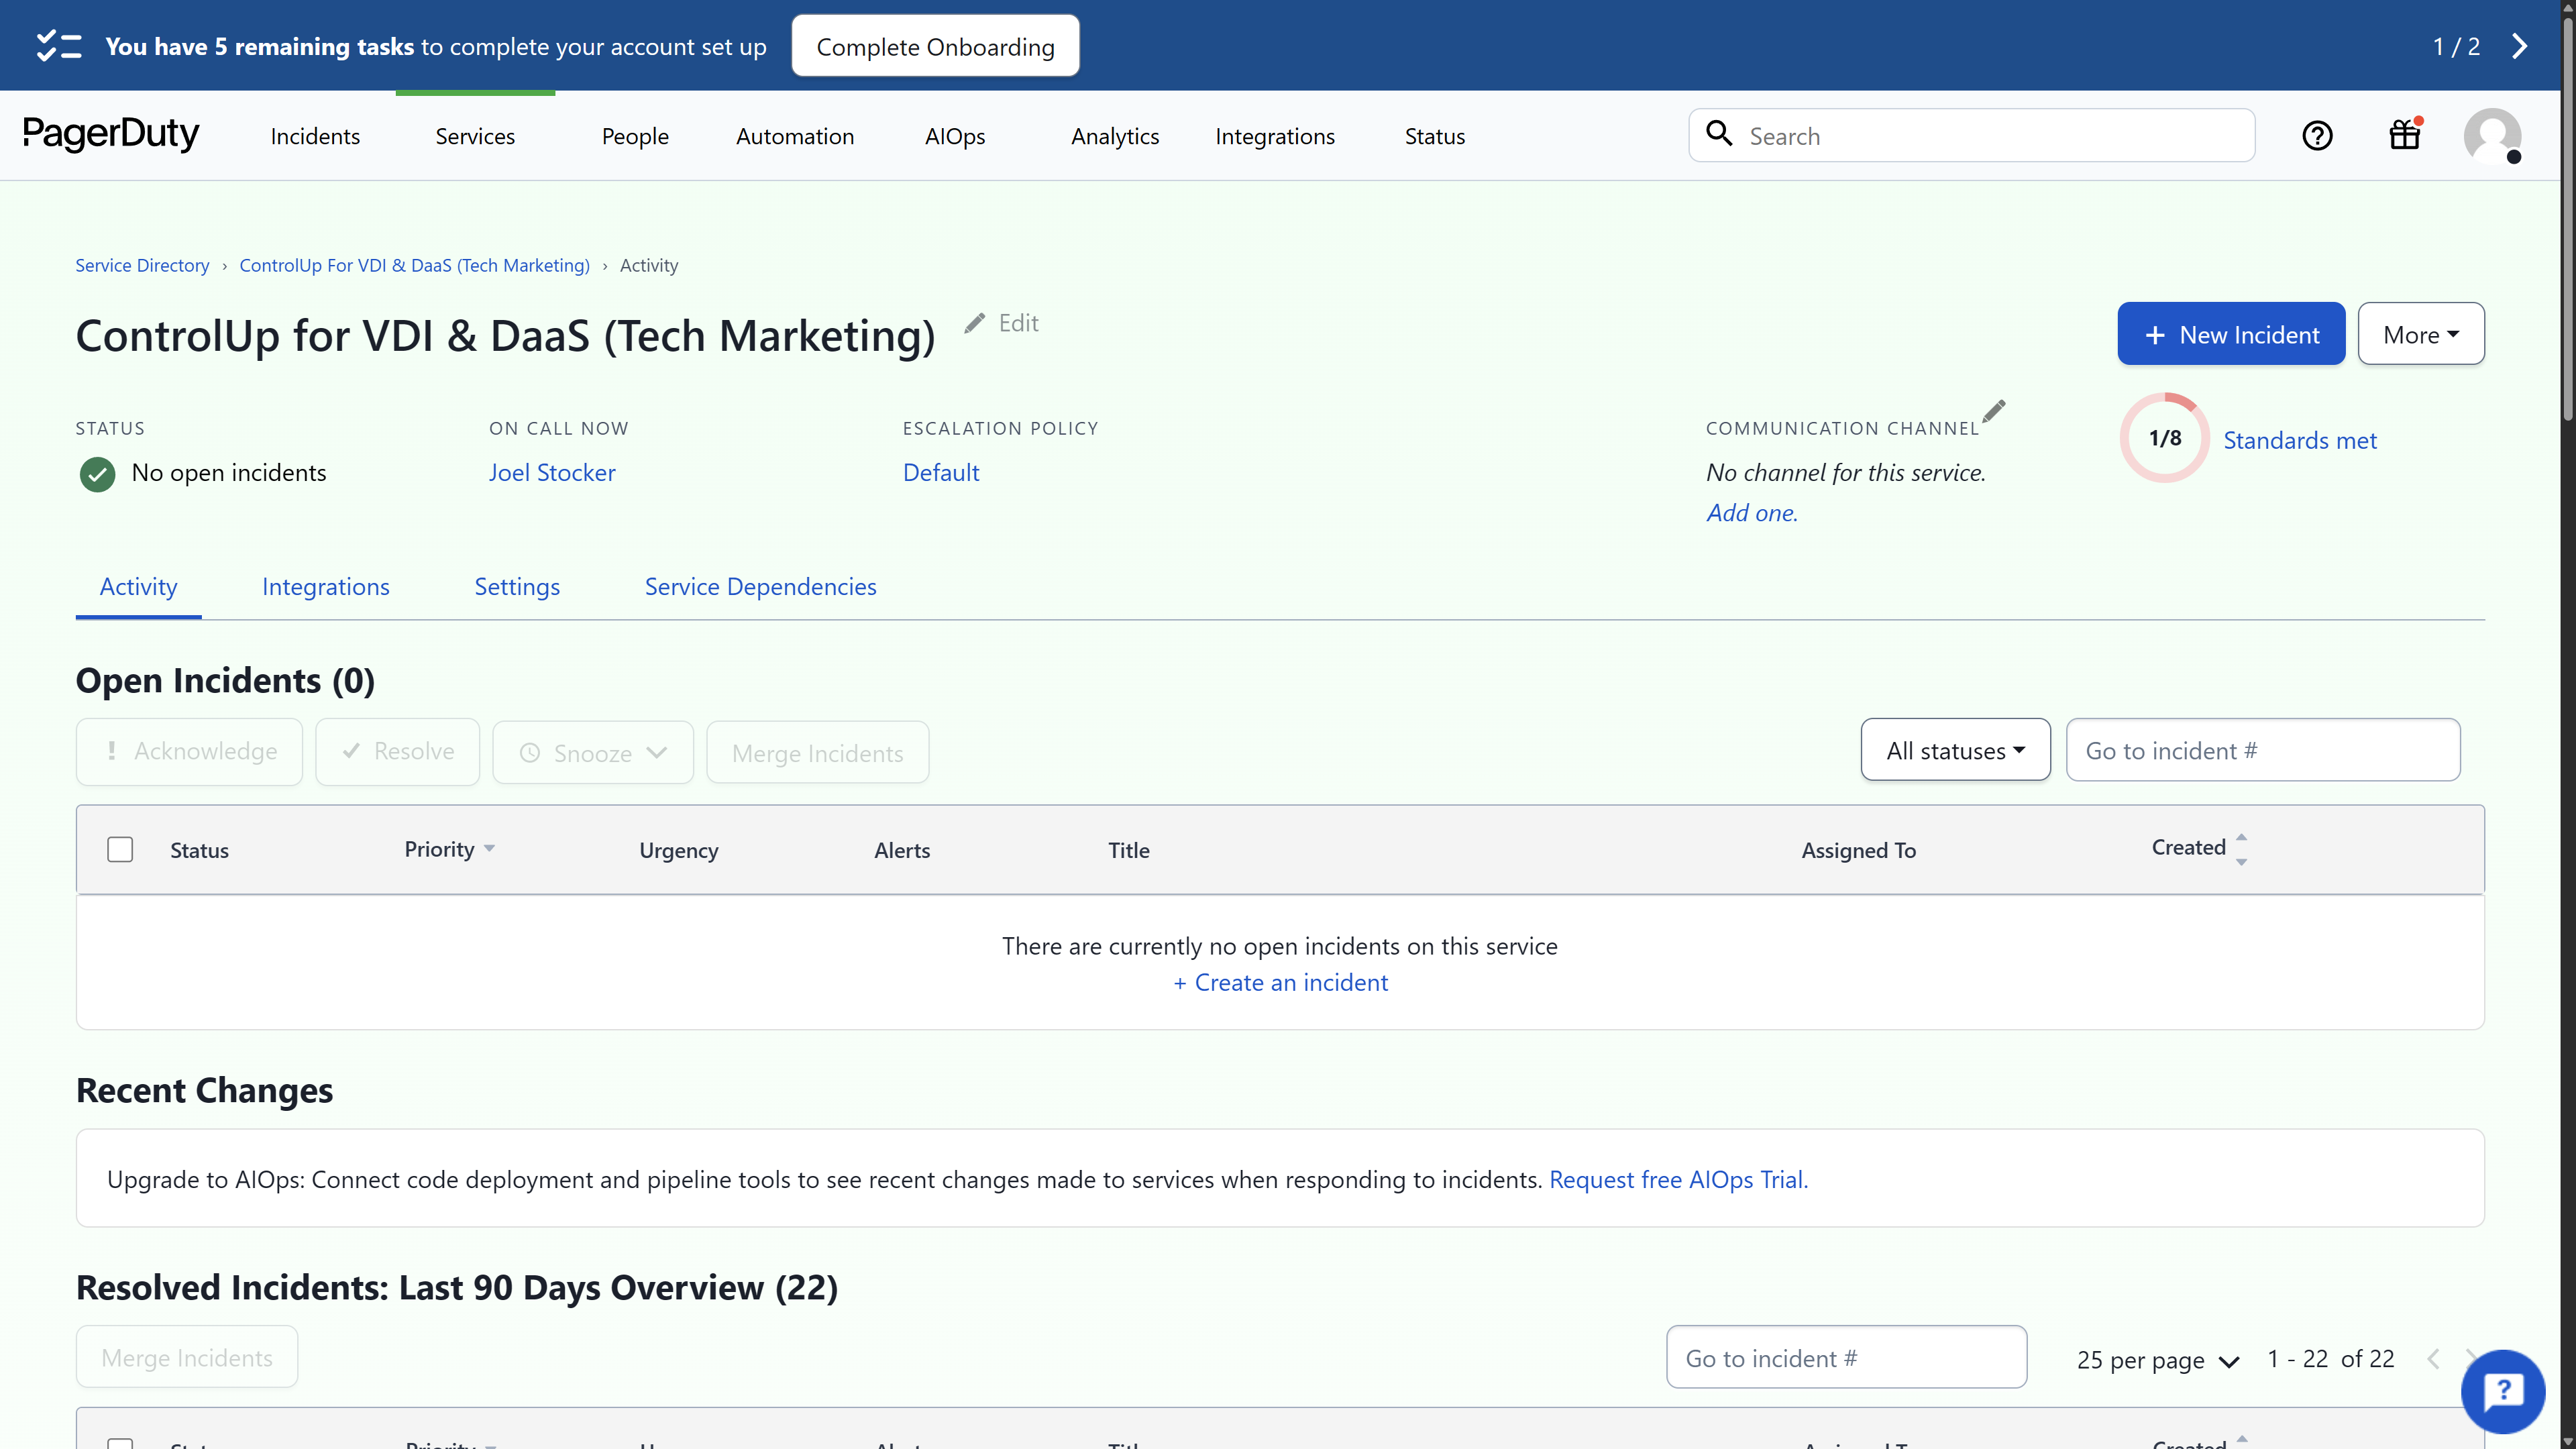Click Merge Incidents in Open Incidents

pos(818,752)
